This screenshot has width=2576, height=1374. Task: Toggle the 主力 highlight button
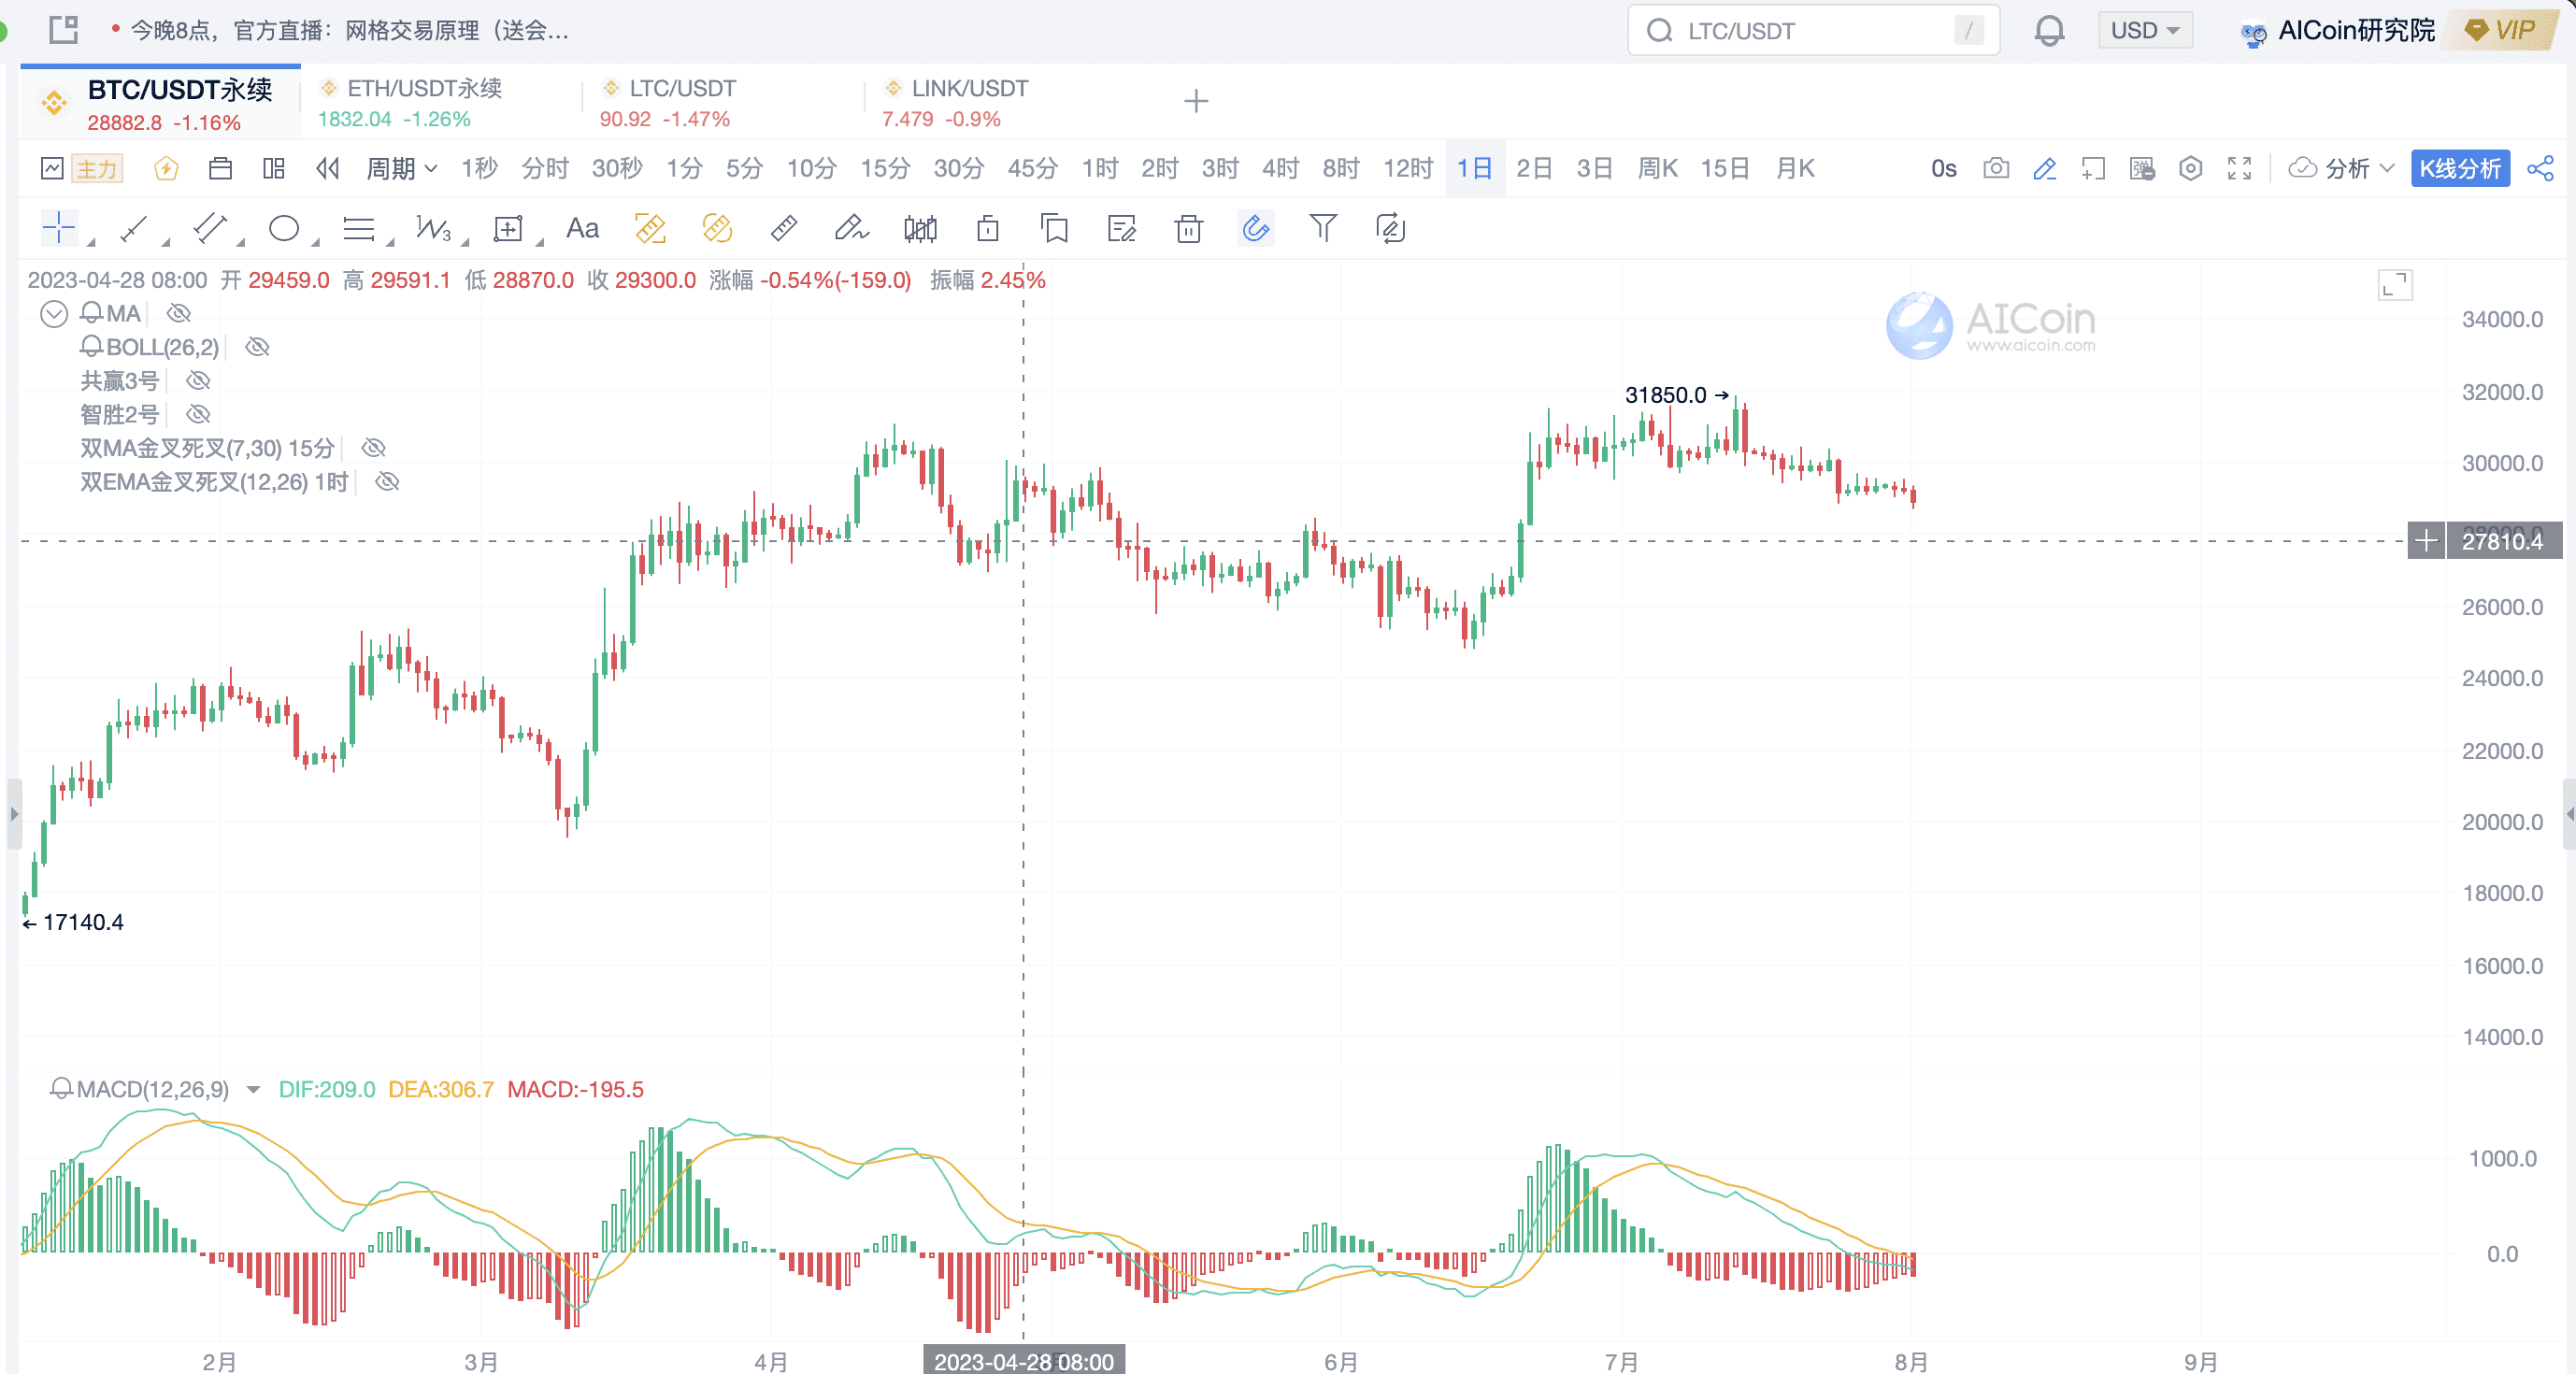tap(97, 168)
